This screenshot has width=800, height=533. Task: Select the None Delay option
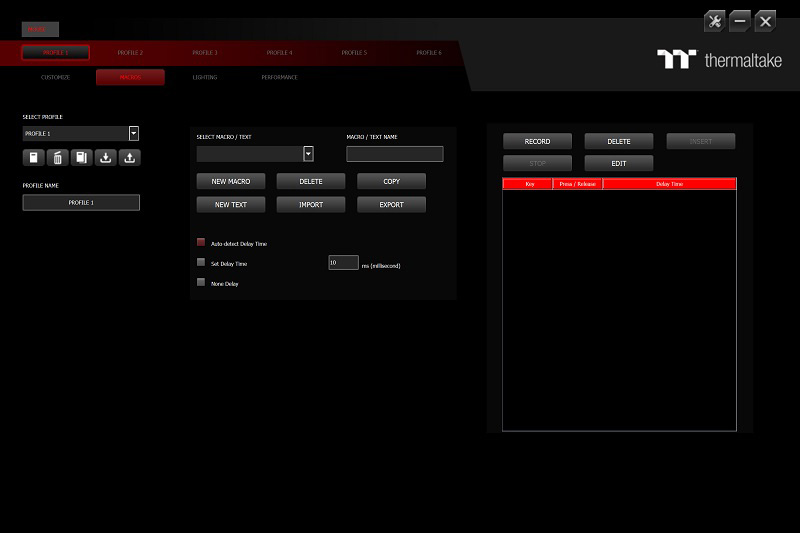tap(201, 283)
